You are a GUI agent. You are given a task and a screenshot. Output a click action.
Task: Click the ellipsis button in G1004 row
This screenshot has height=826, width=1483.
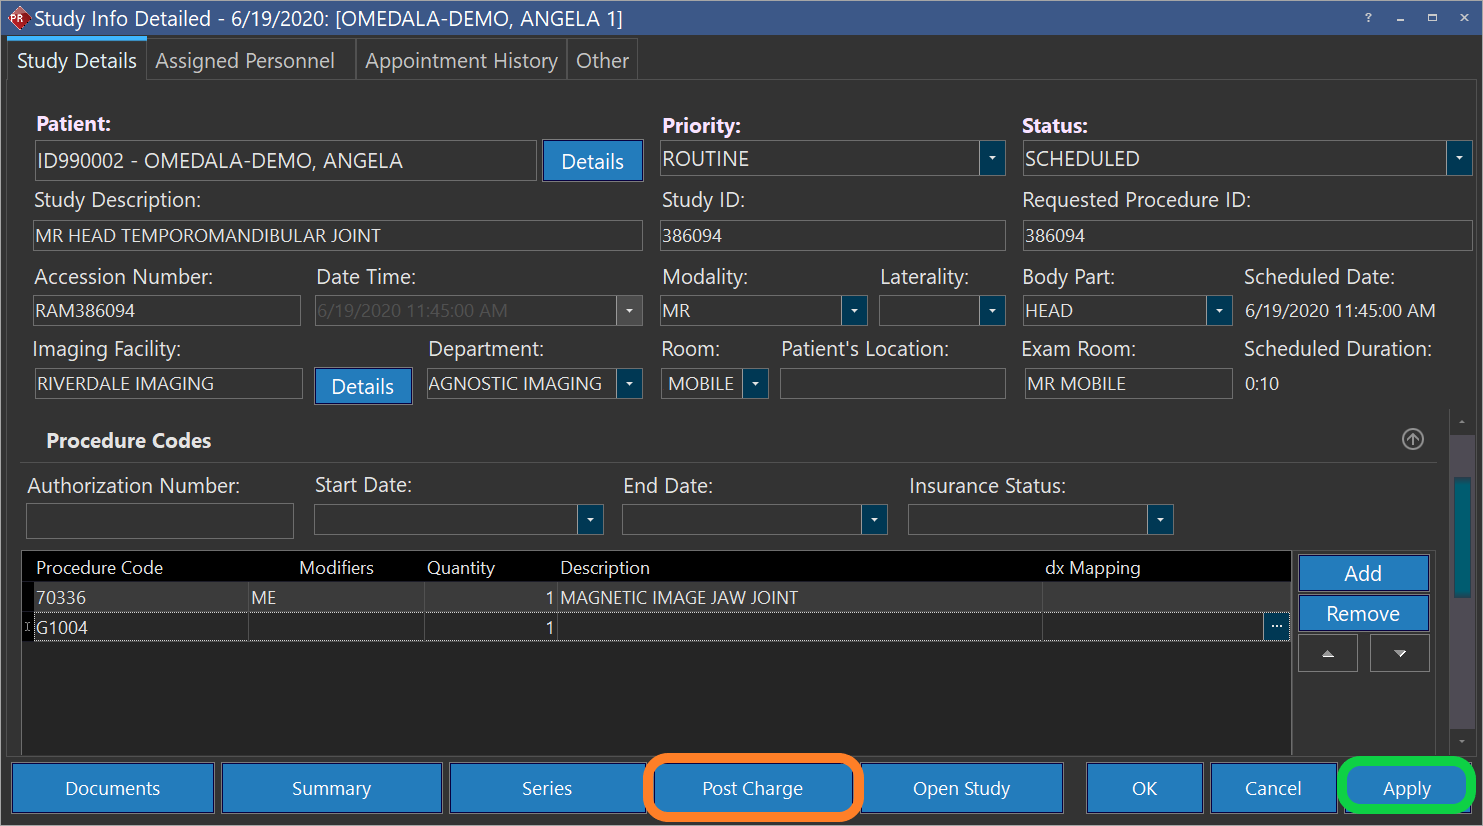pyautogui.click(x=1276, y=627)
